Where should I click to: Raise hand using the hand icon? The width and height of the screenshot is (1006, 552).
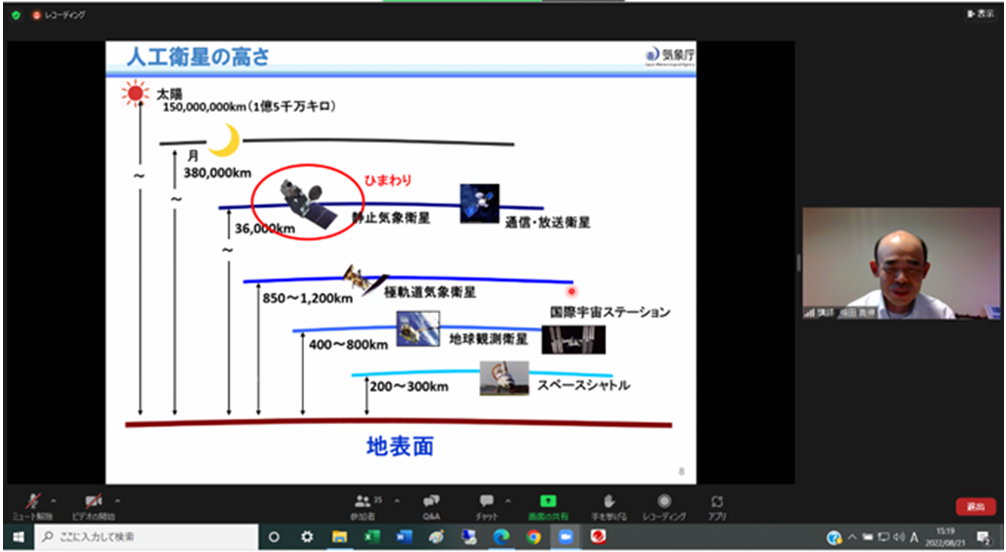(607, 504)
